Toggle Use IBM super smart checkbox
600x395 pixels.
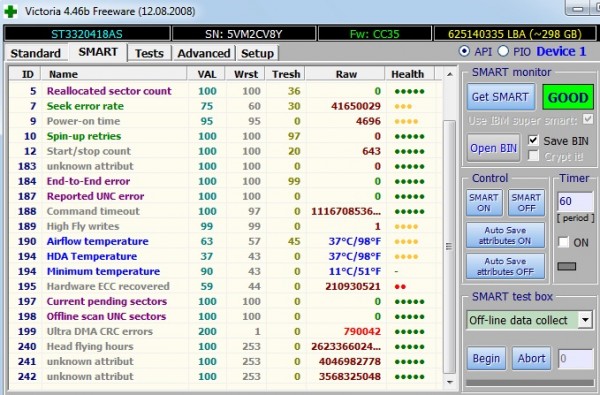pos(588,119)
